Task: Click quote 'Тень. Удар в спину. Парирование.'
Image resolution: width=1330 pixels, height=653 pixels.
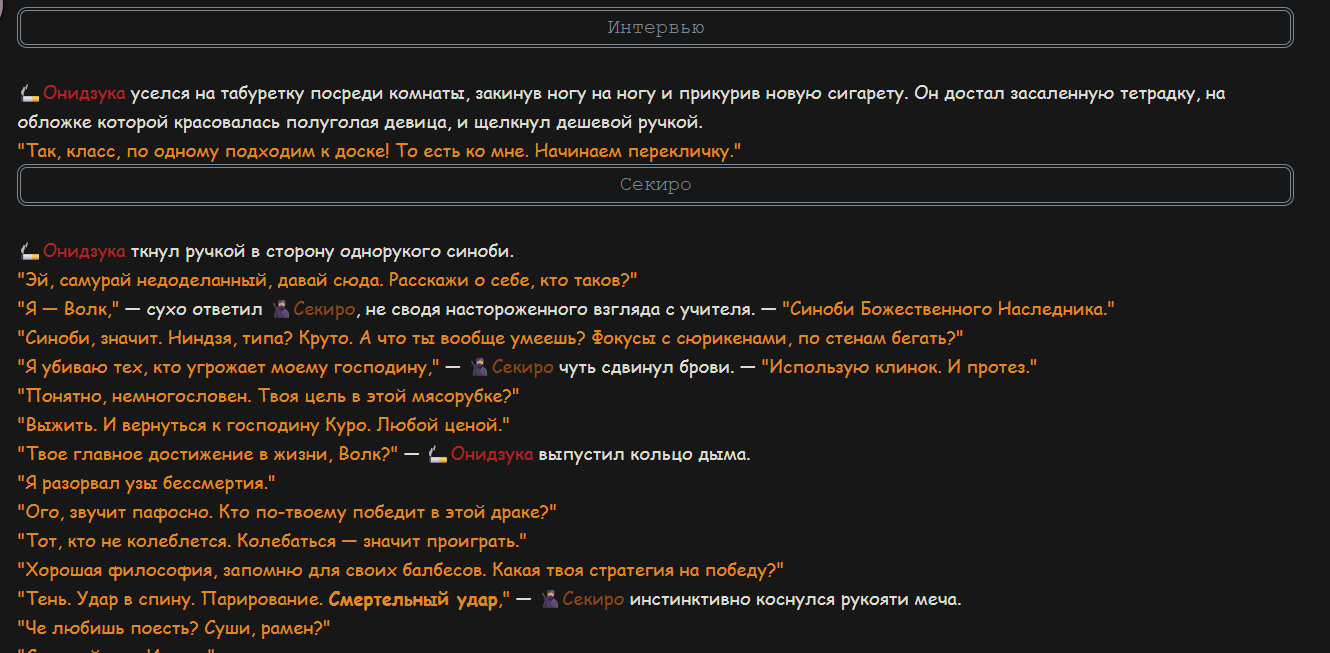Action: pyautogui.click(x=172, y=599)
